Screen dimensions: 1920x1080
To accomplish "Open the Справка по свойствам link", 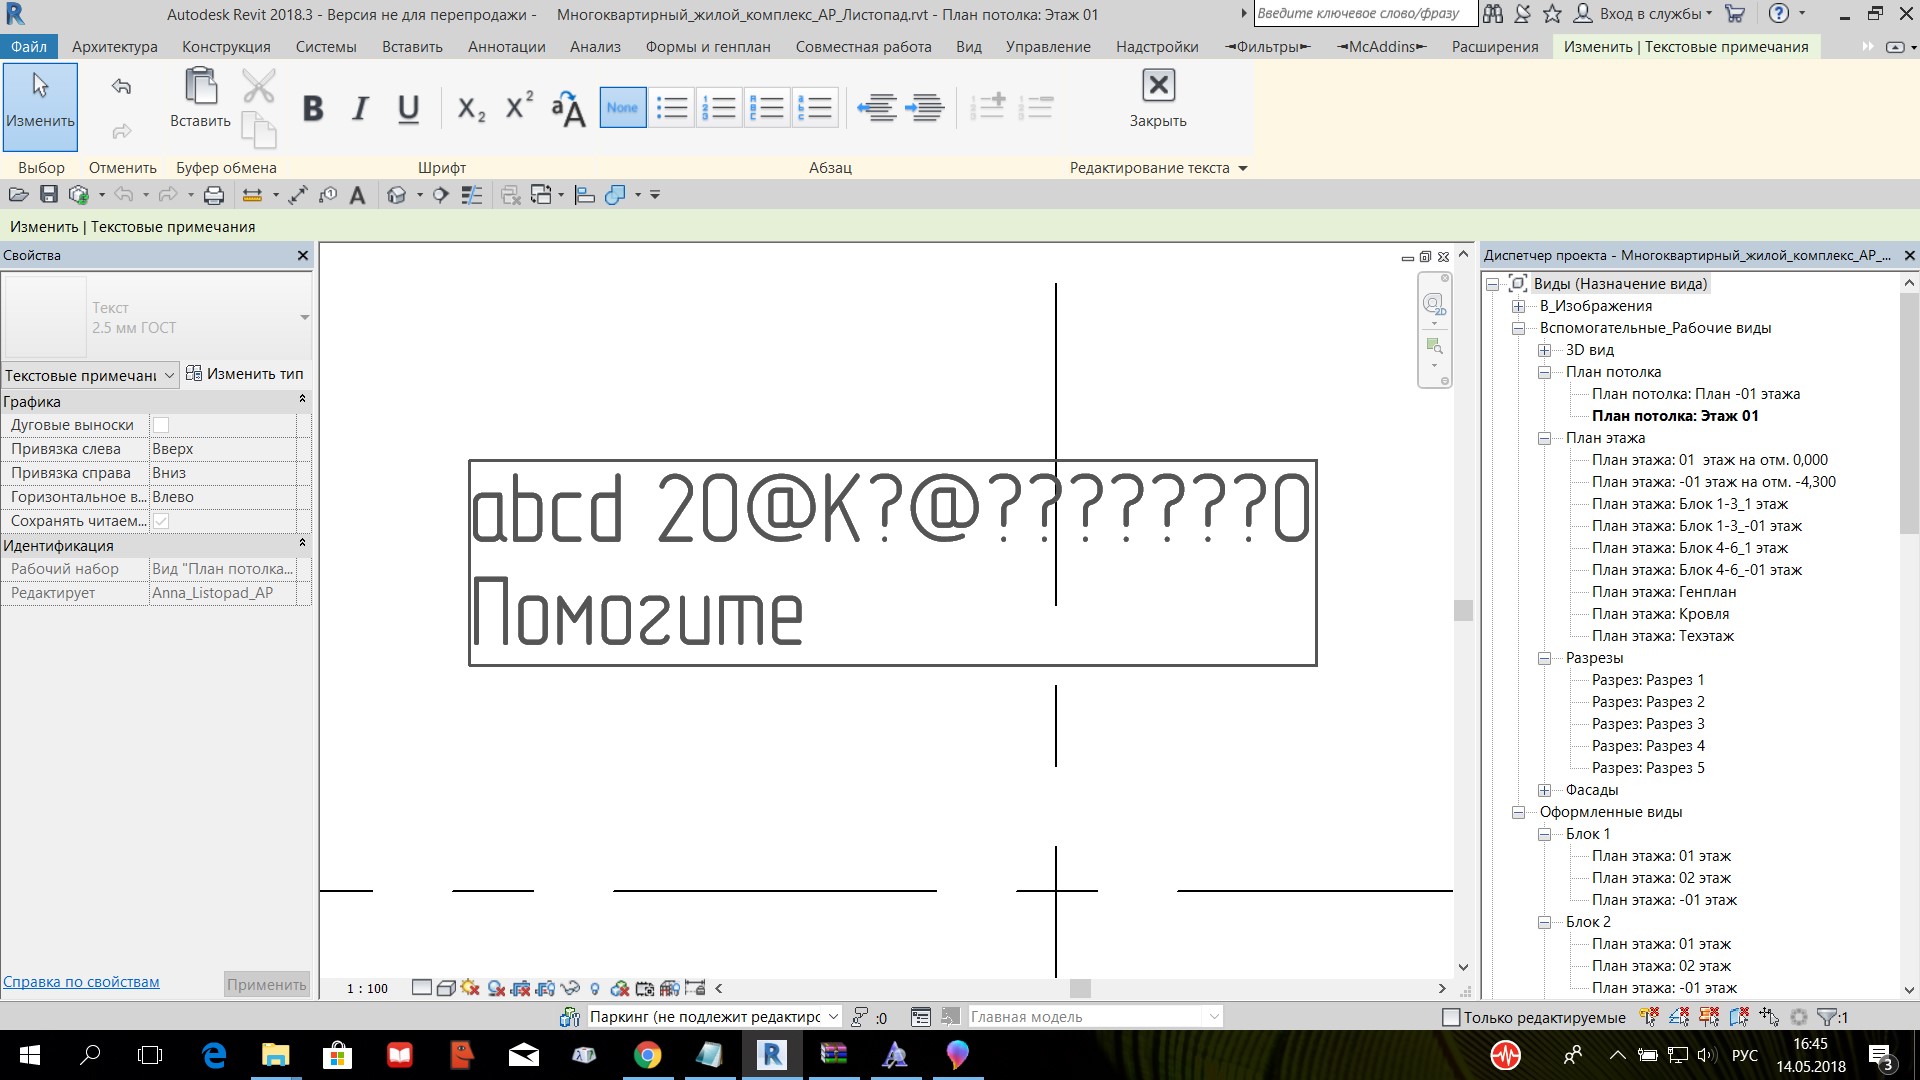I will [x=81, y=982].
